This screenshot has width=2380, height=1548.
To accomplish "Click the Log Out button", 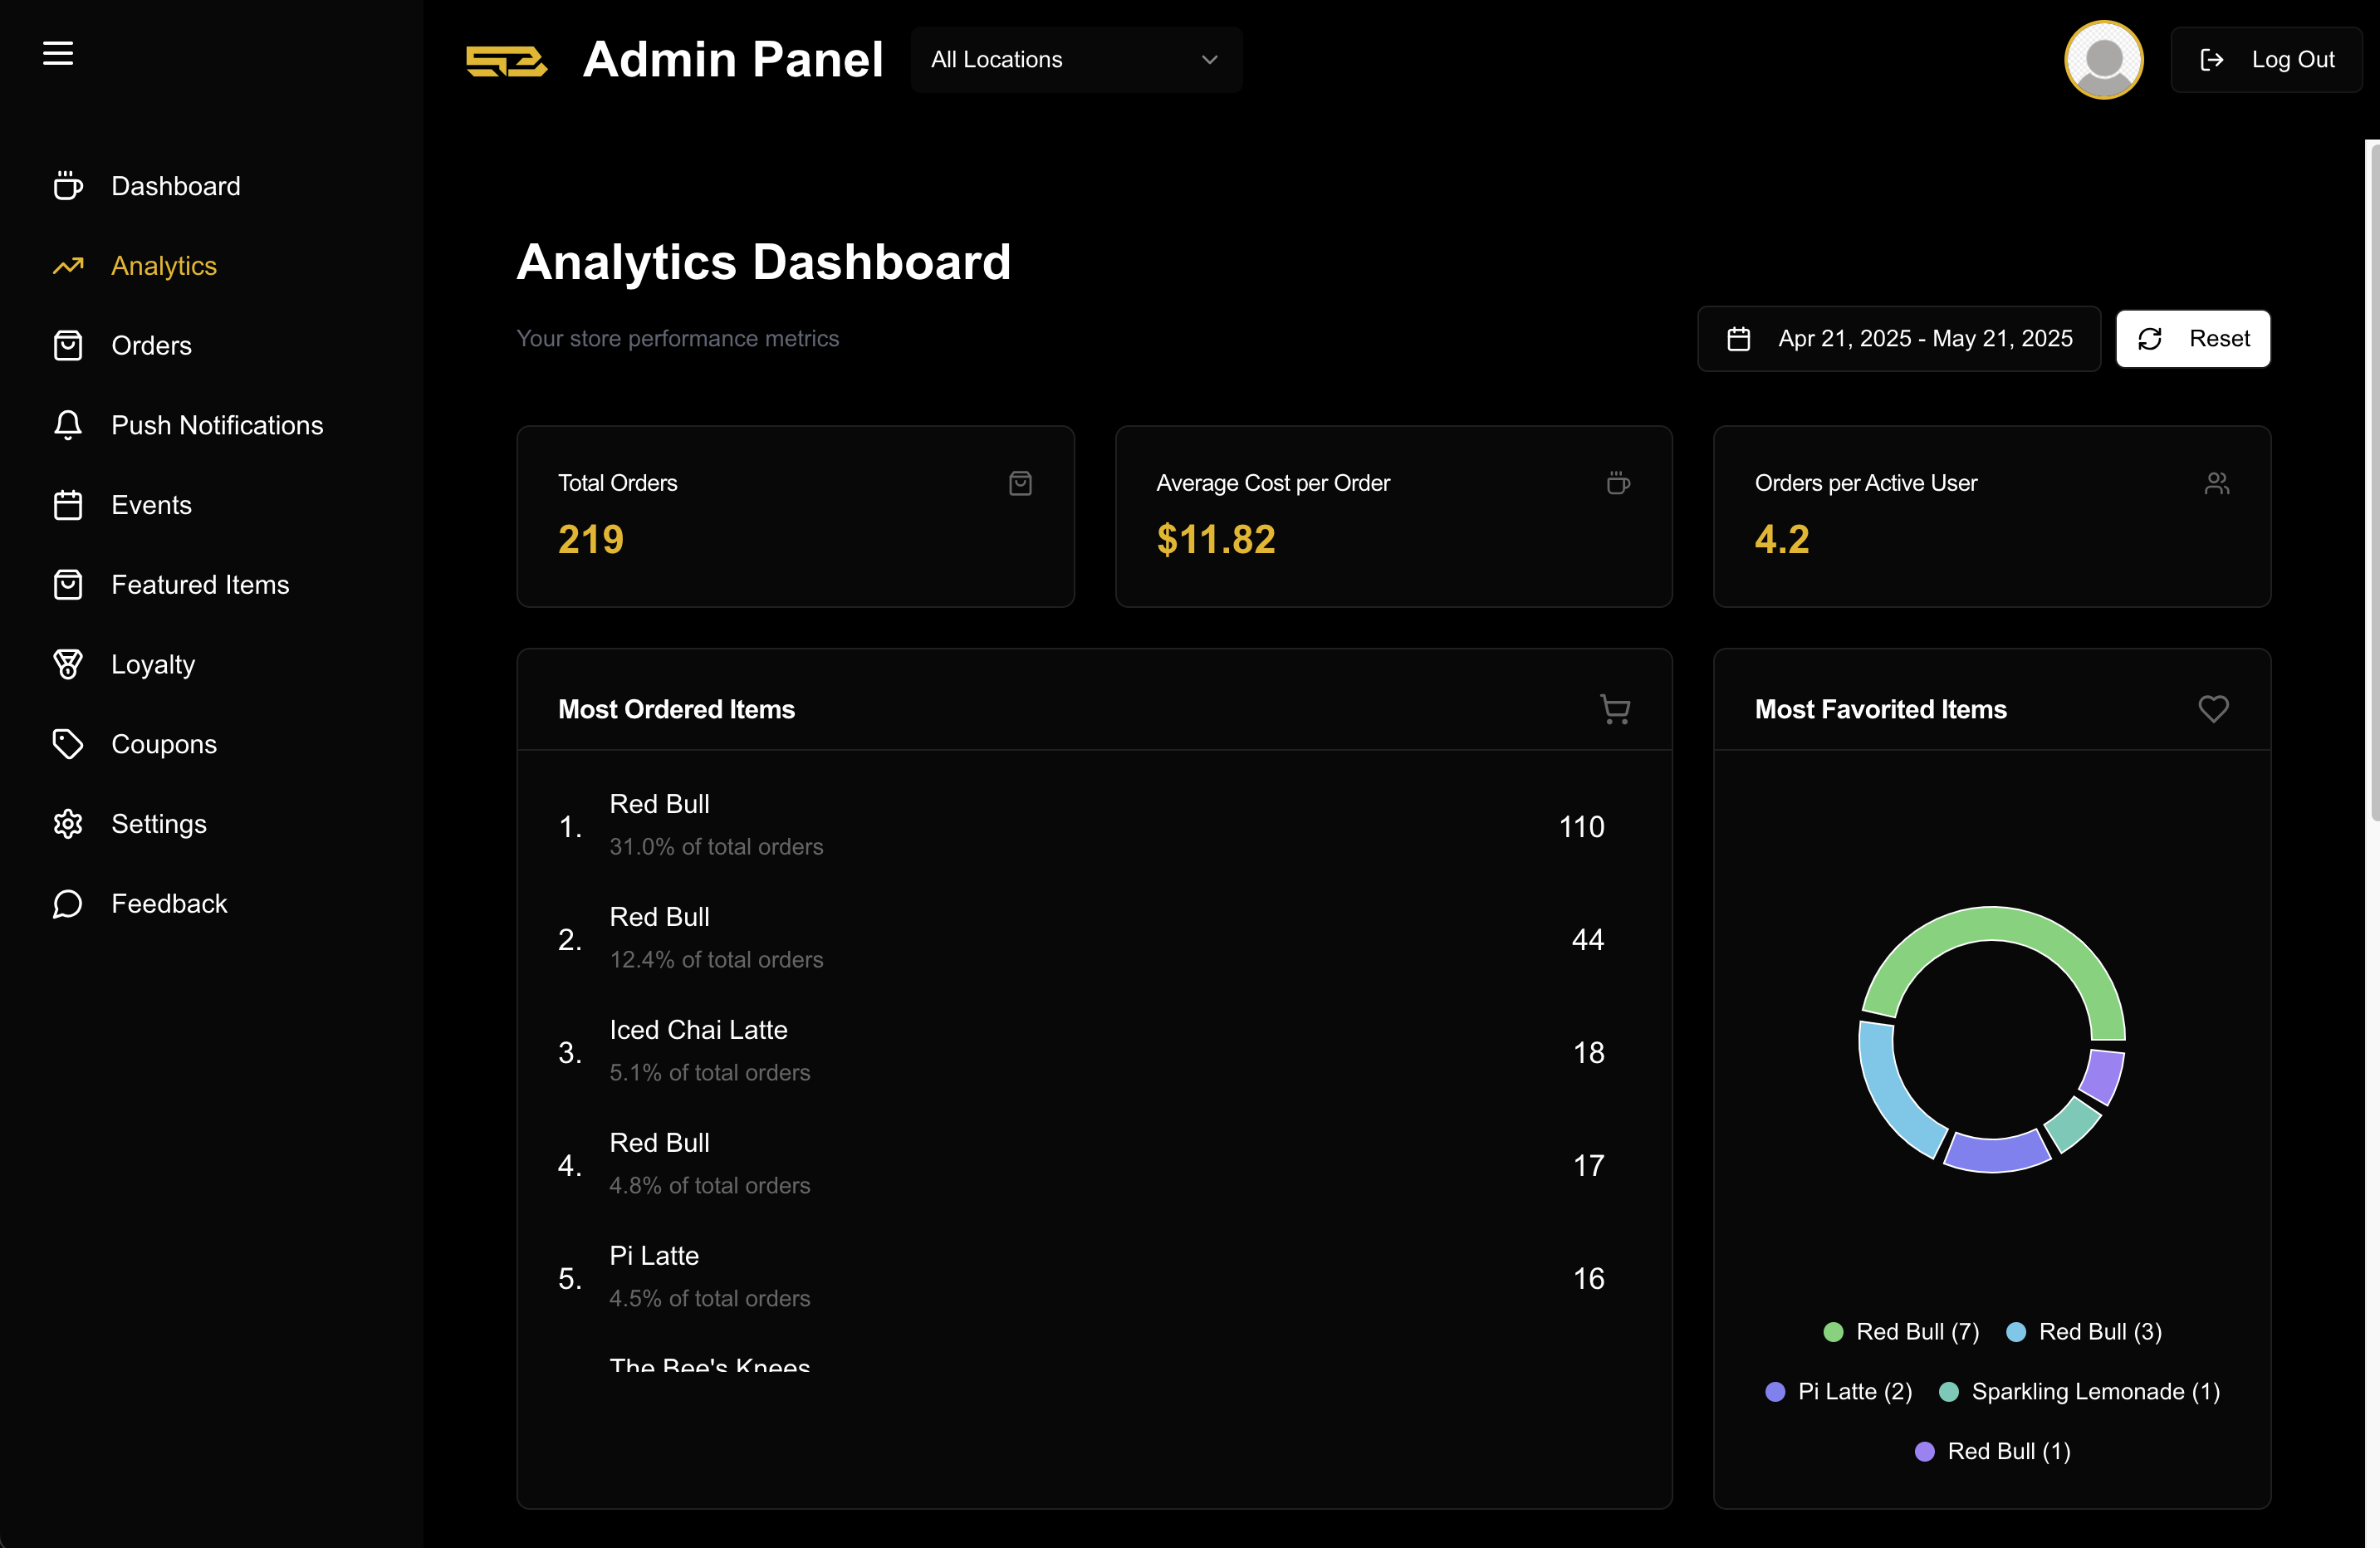I will (x=2266, y=60).
